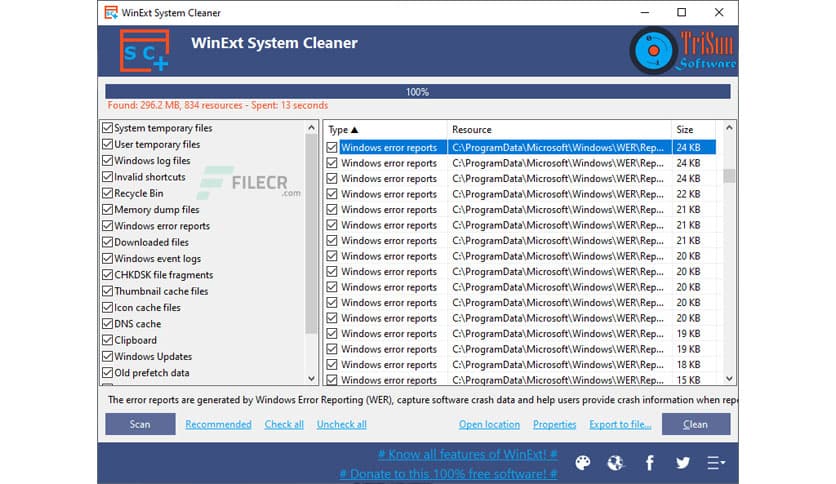Apply the Recommended selection link

219,424
